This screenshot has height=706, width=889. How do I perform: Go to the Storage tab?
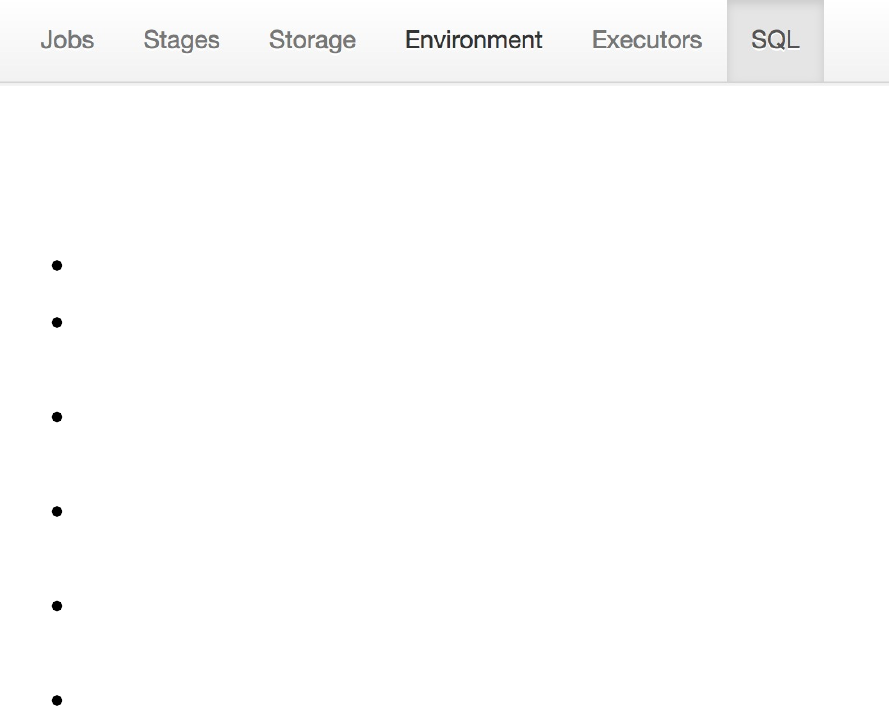312,40
